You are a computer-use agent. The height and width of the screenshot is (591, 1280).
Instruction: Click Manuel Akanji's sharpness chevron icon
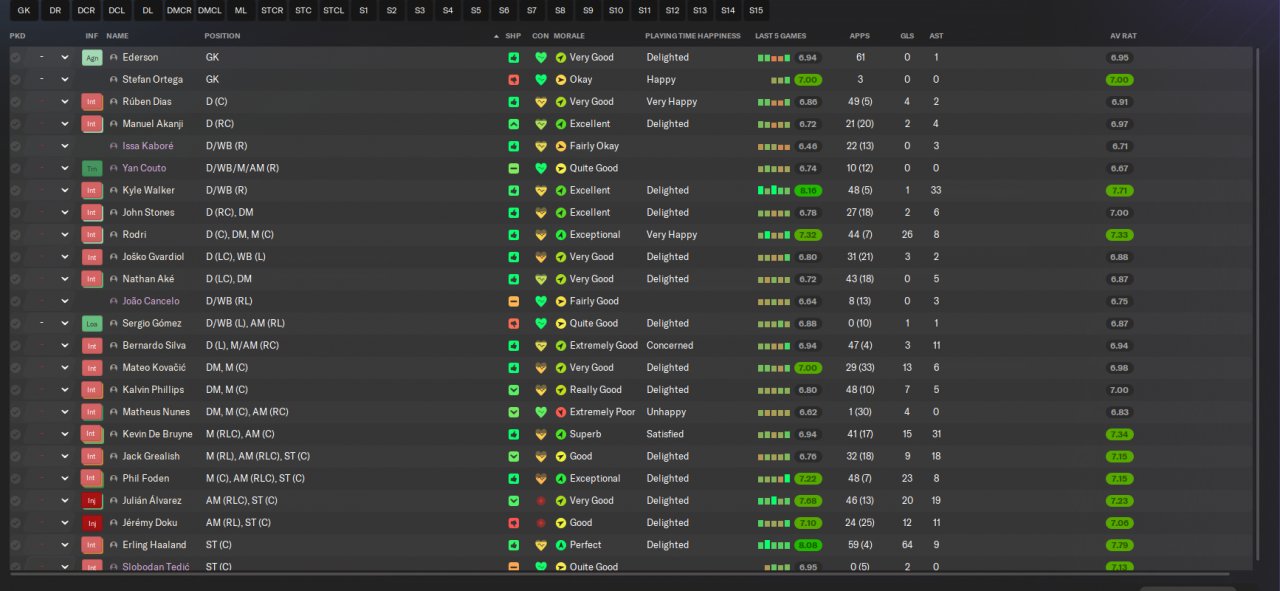pyautogui.click(x=514, y=124)
